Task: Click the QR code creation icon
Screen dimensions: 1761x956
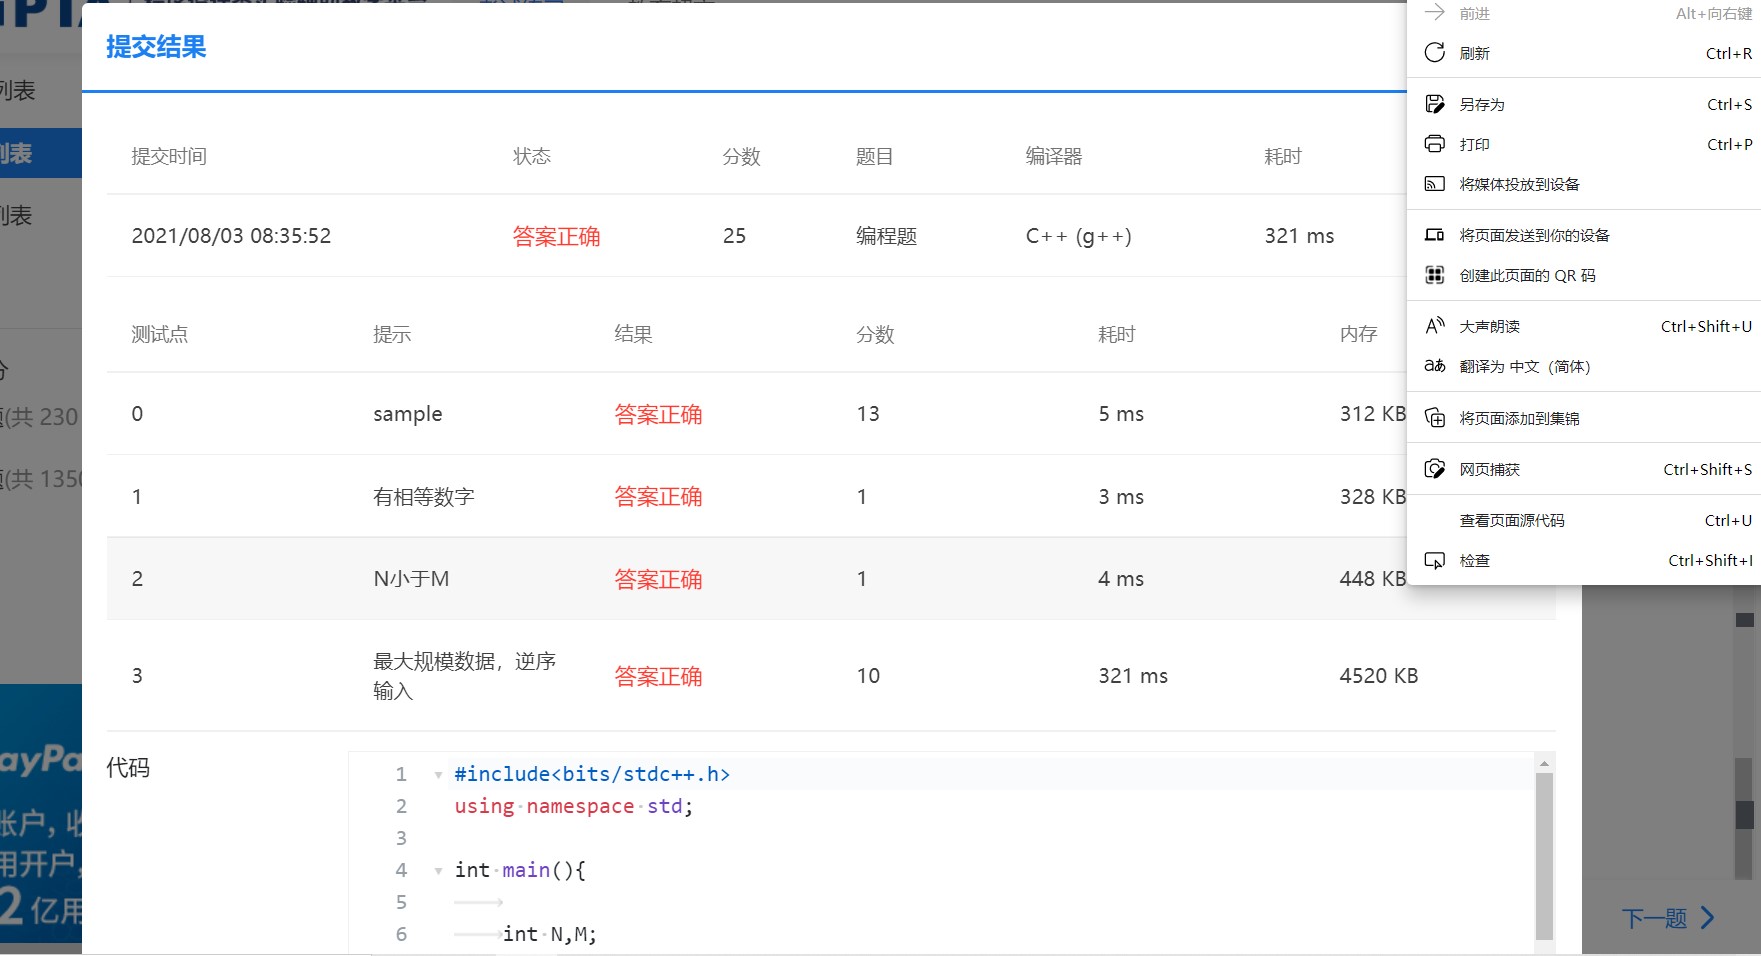Action: coord(1436,275)
